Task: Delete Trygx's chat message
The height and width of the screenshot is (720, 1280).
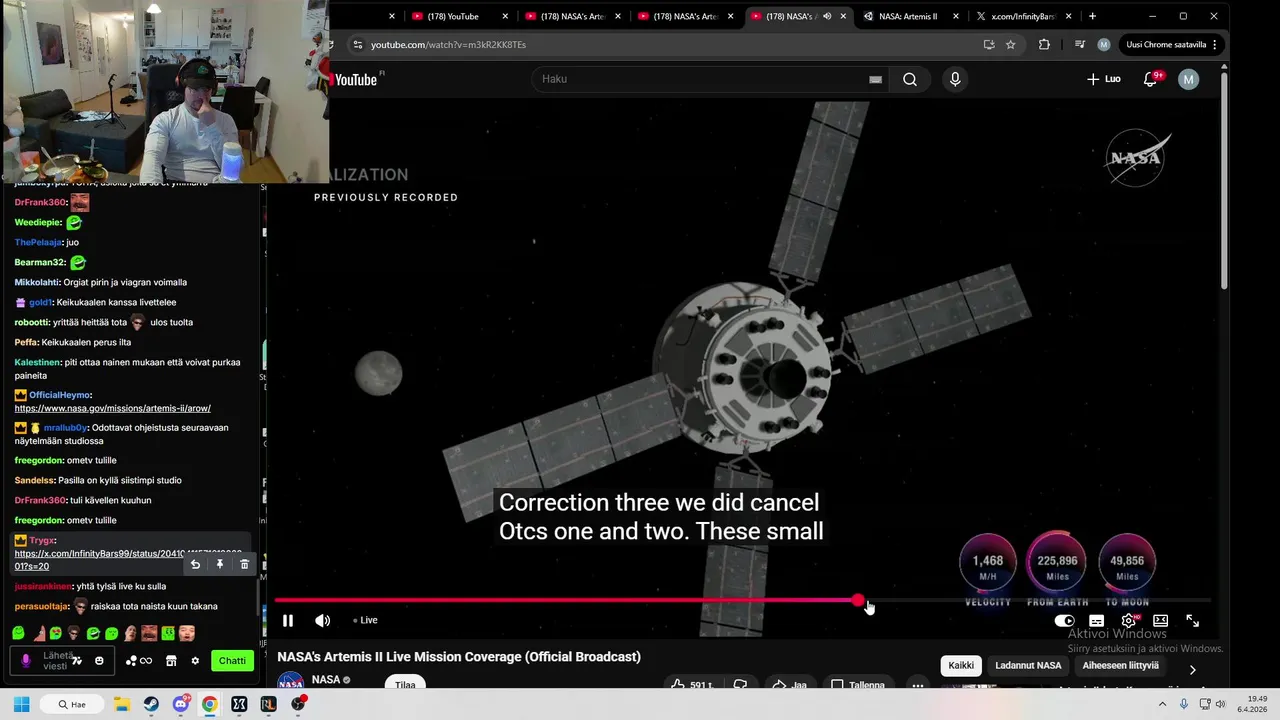Action: pyautogui.click(x=245, y=564)
